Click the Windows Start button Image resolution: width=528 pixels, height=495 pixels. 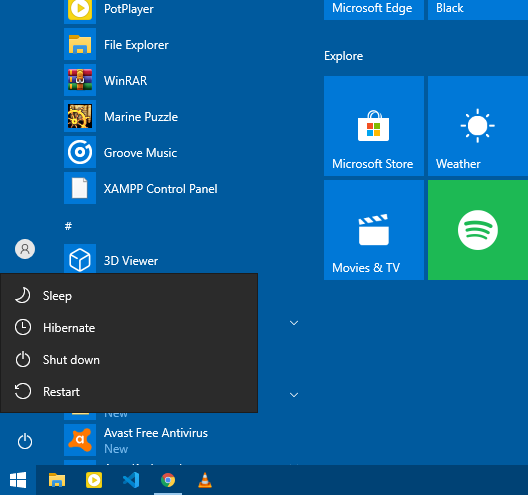(18, 480)
